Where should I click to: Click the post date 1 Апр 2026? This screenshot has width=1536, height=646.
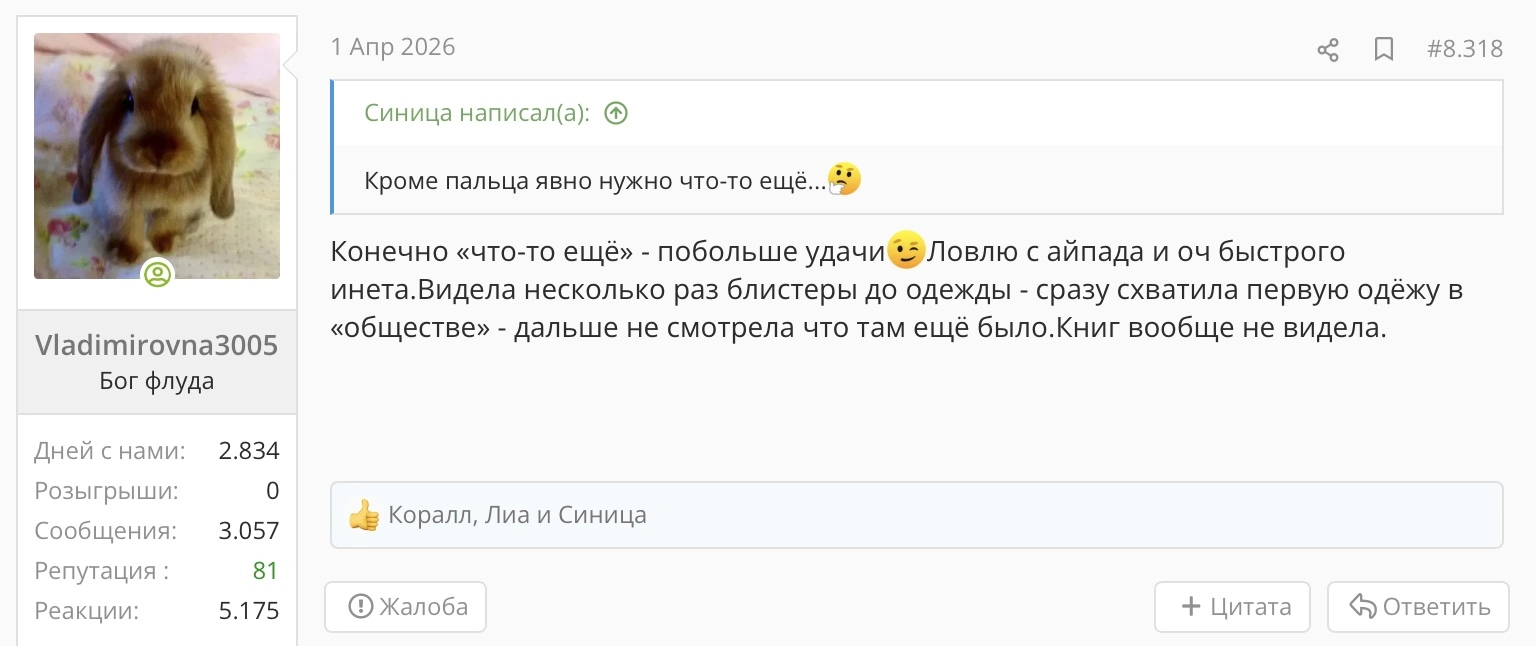[393, 47]
